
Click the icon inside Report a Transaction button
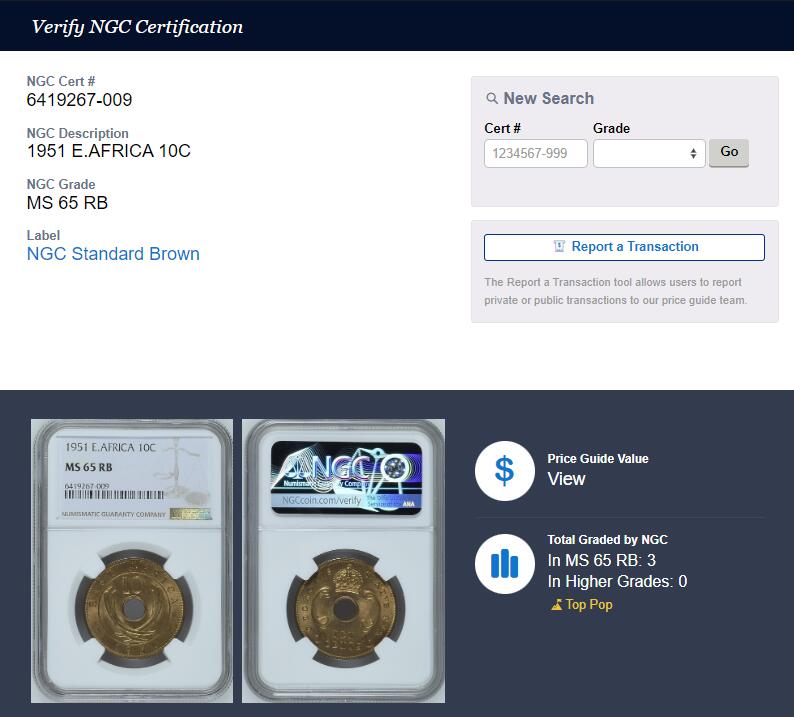tap(559, 247)
